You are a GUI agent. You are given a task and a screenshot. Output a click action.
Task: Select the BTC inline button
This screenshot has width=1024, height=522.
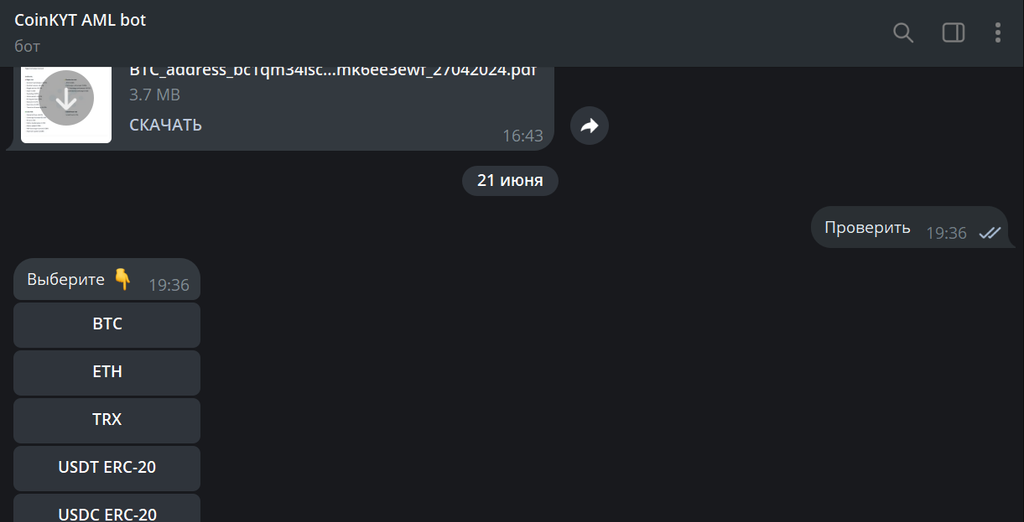107,325
